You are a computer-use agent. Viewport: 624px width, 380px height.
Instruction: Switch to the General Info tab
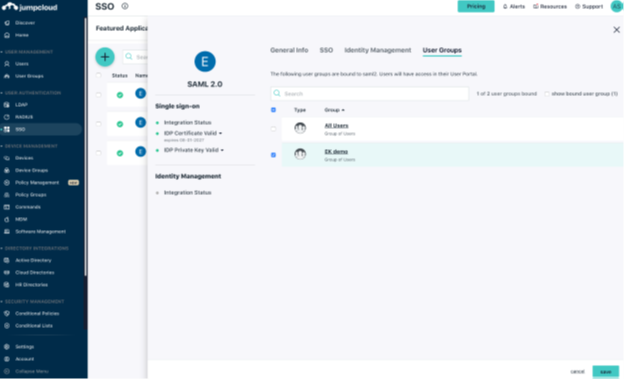(x=289, y=50)
